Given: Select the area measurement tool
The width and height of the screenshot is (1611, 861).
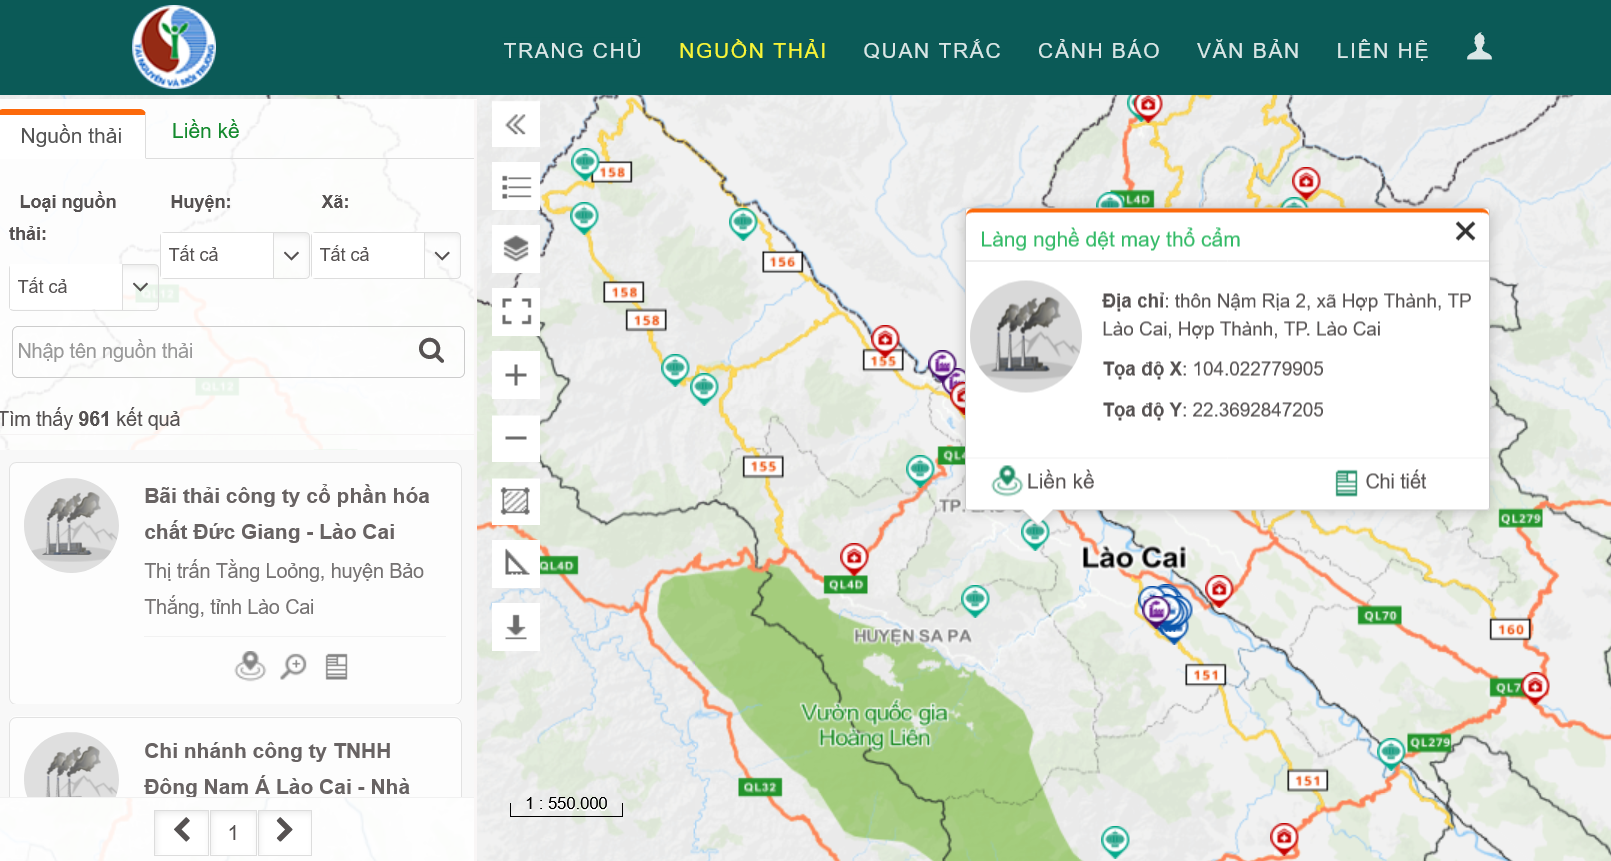Looking at the screenshot, I should tap(516, 501).
